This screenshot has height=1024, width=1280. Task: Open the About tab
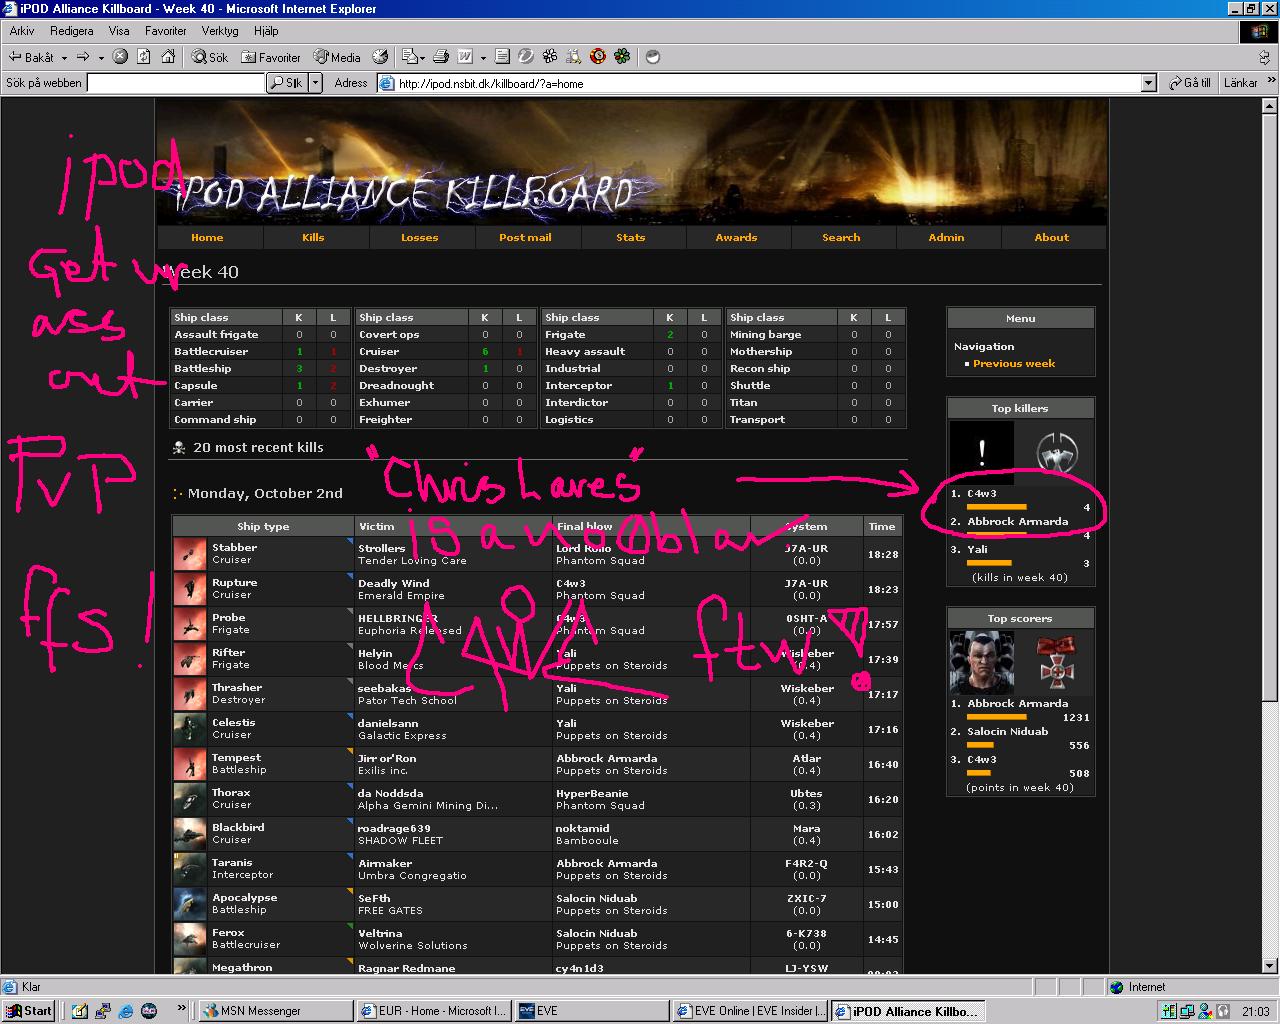point(1051,237)
